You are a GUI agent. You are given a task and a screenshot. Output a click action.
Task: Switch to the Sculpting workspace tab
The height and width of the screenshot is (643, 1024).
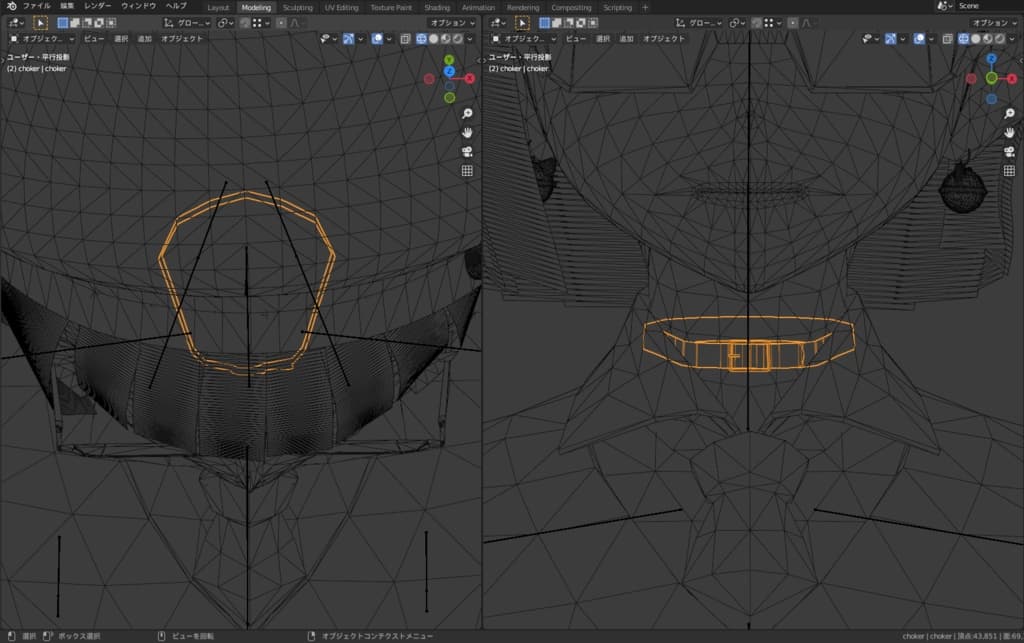(x=297, y=7)
